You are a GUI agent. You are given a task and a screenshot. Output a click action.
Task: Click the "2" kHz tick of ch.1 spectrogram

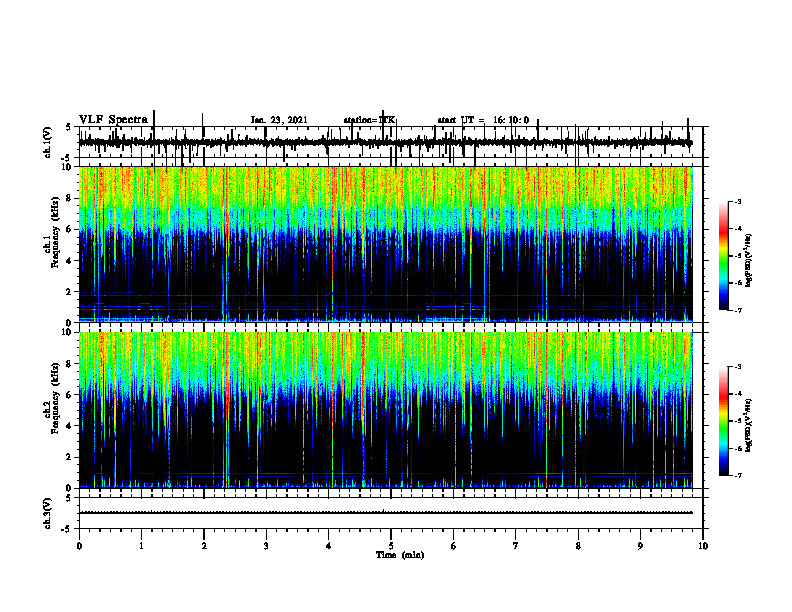pos(70,292)
